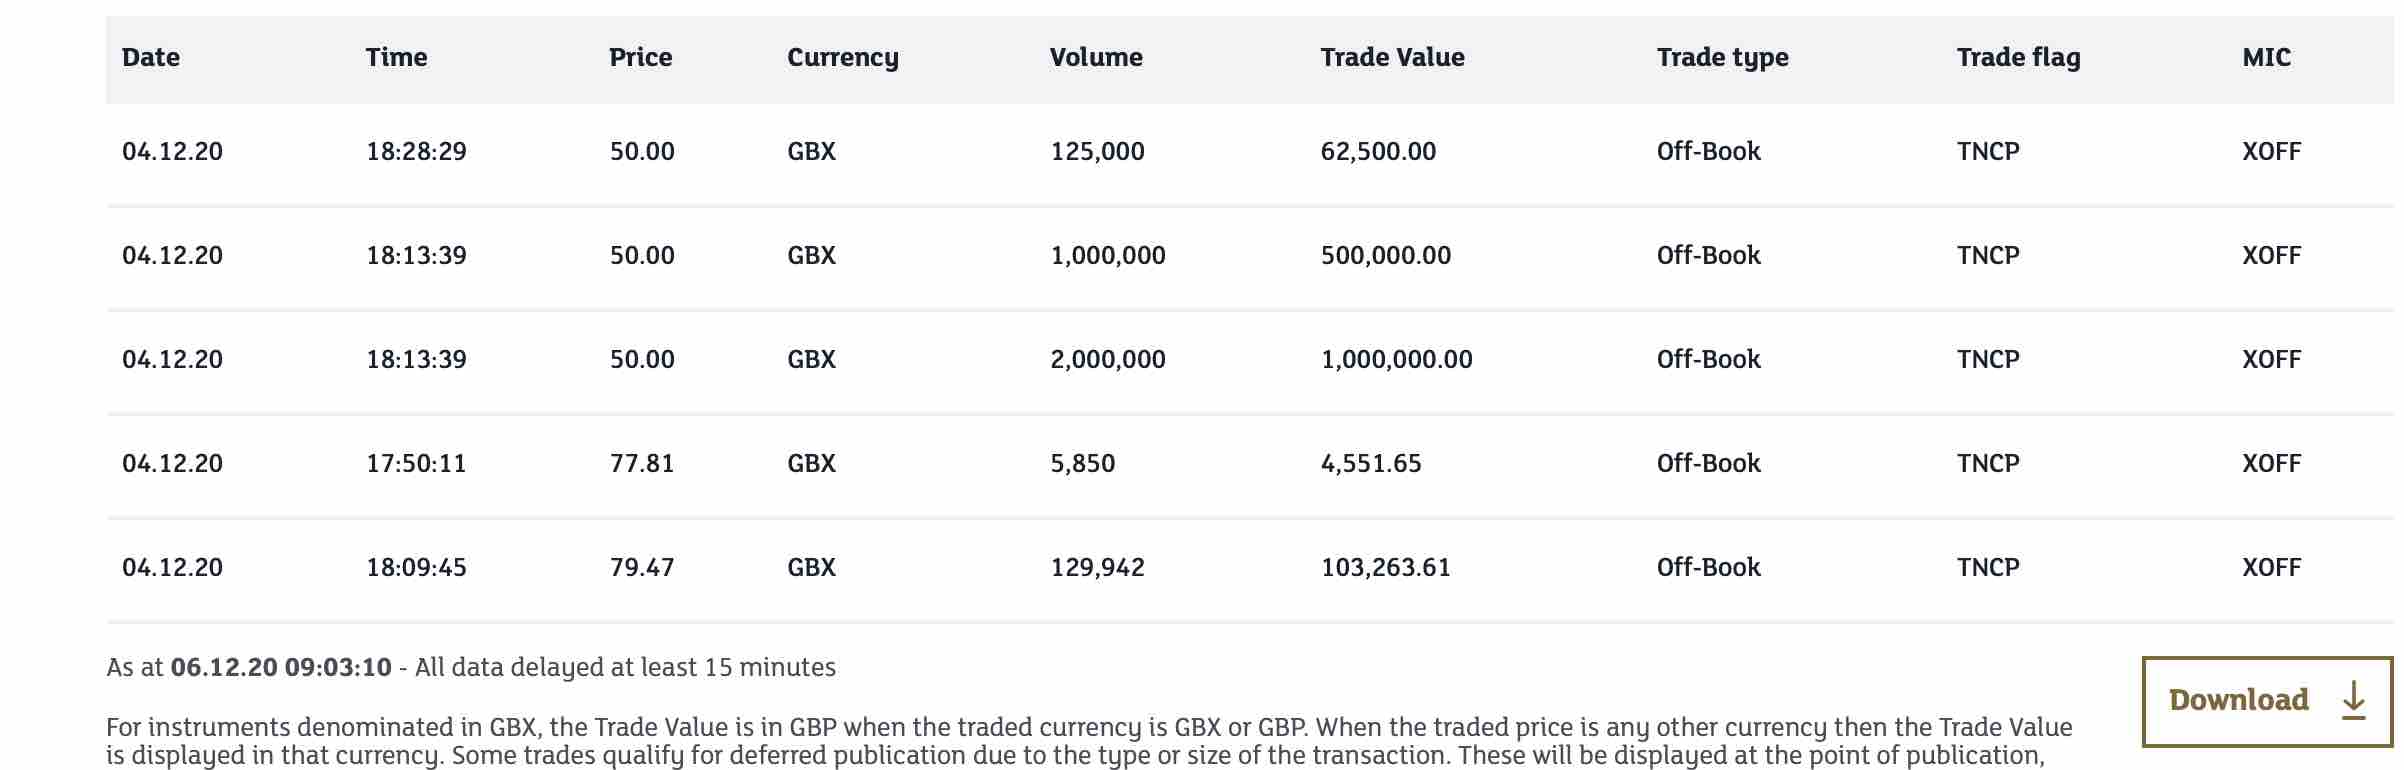Click the Date column header
Image resolution: width=2404 pixels, height=770 pixels.
[x=151, y=57]
